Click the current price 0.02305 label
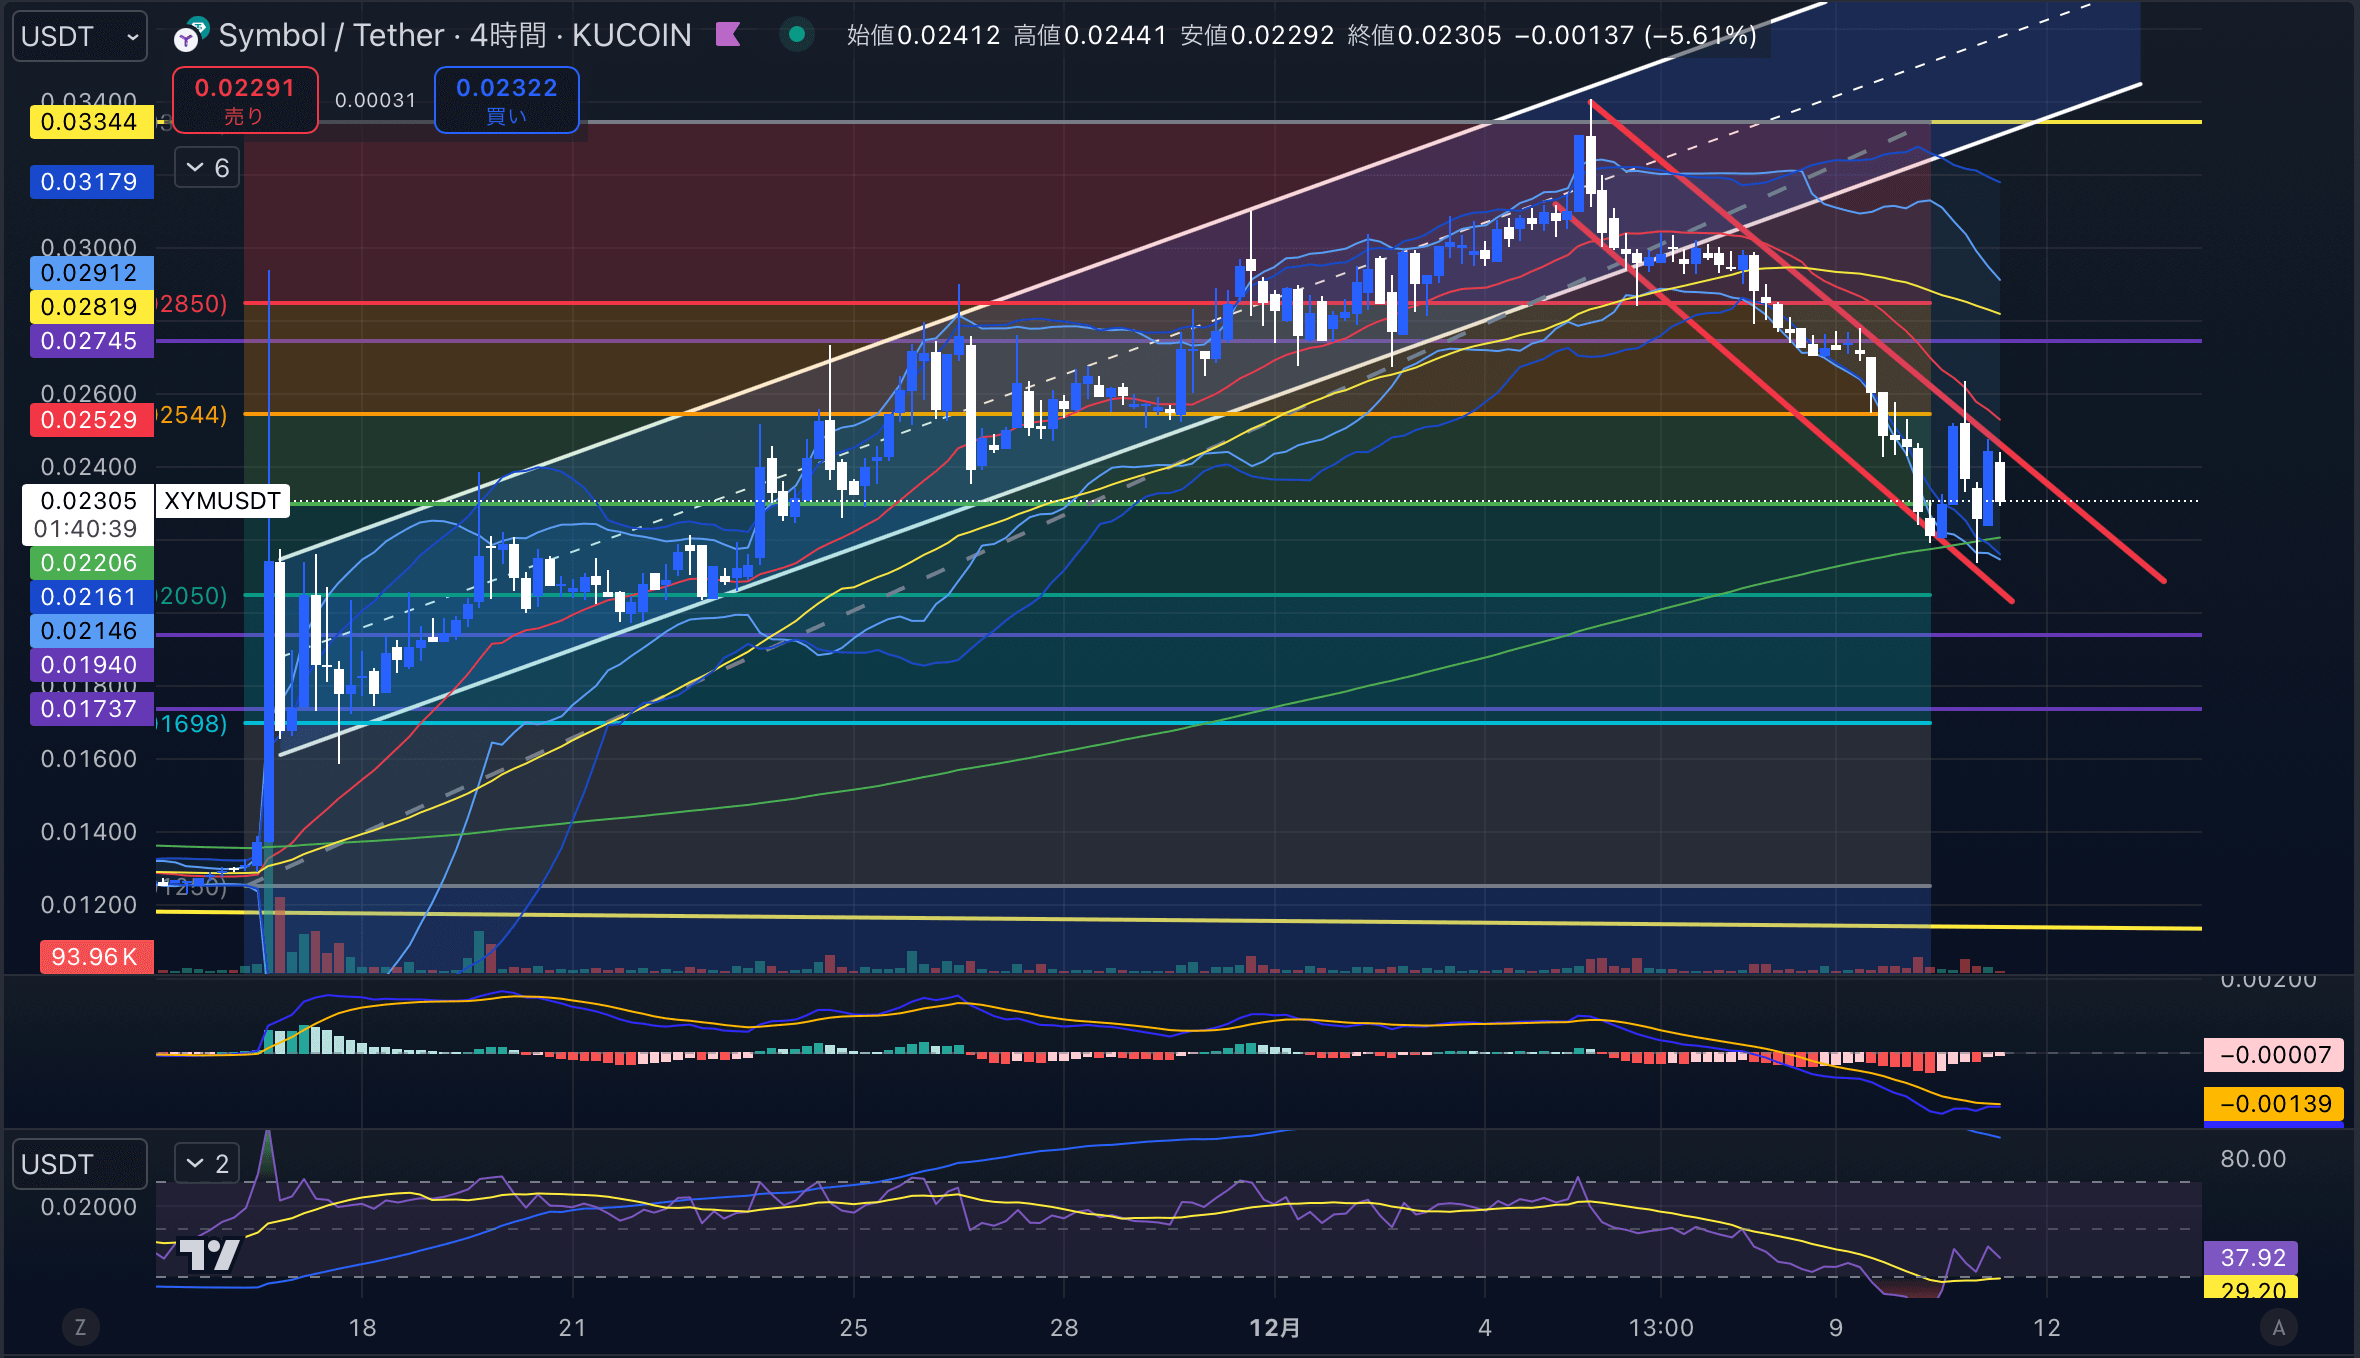Image resolution: width=2360 pixels, height=1358 pixels. [88, 501]
